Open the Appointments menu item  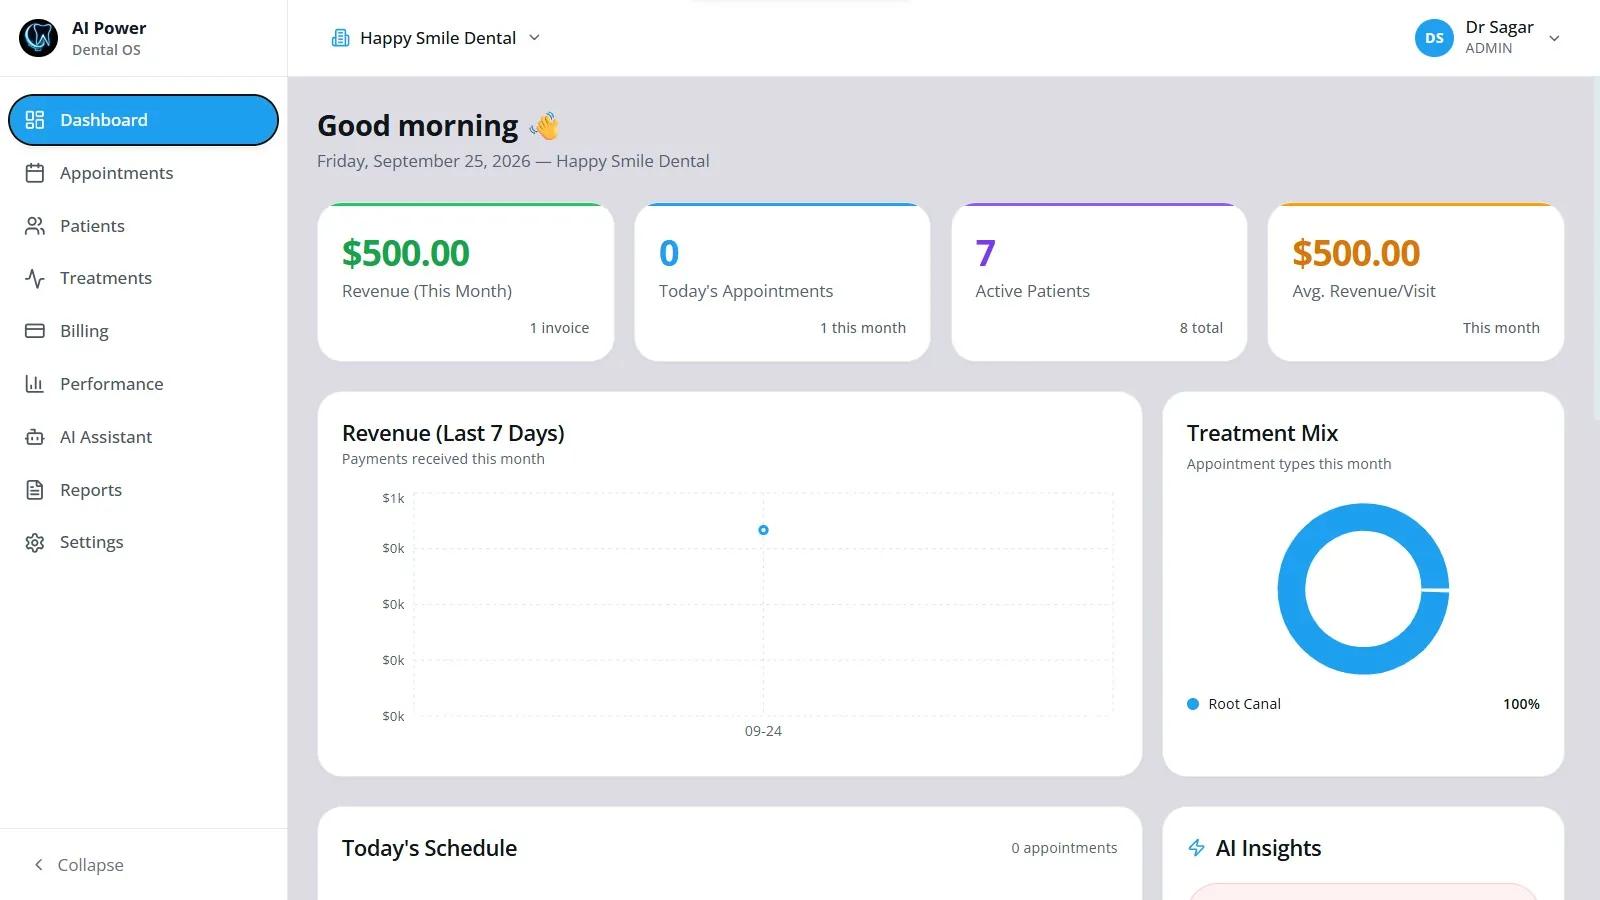tap(143, 173)
